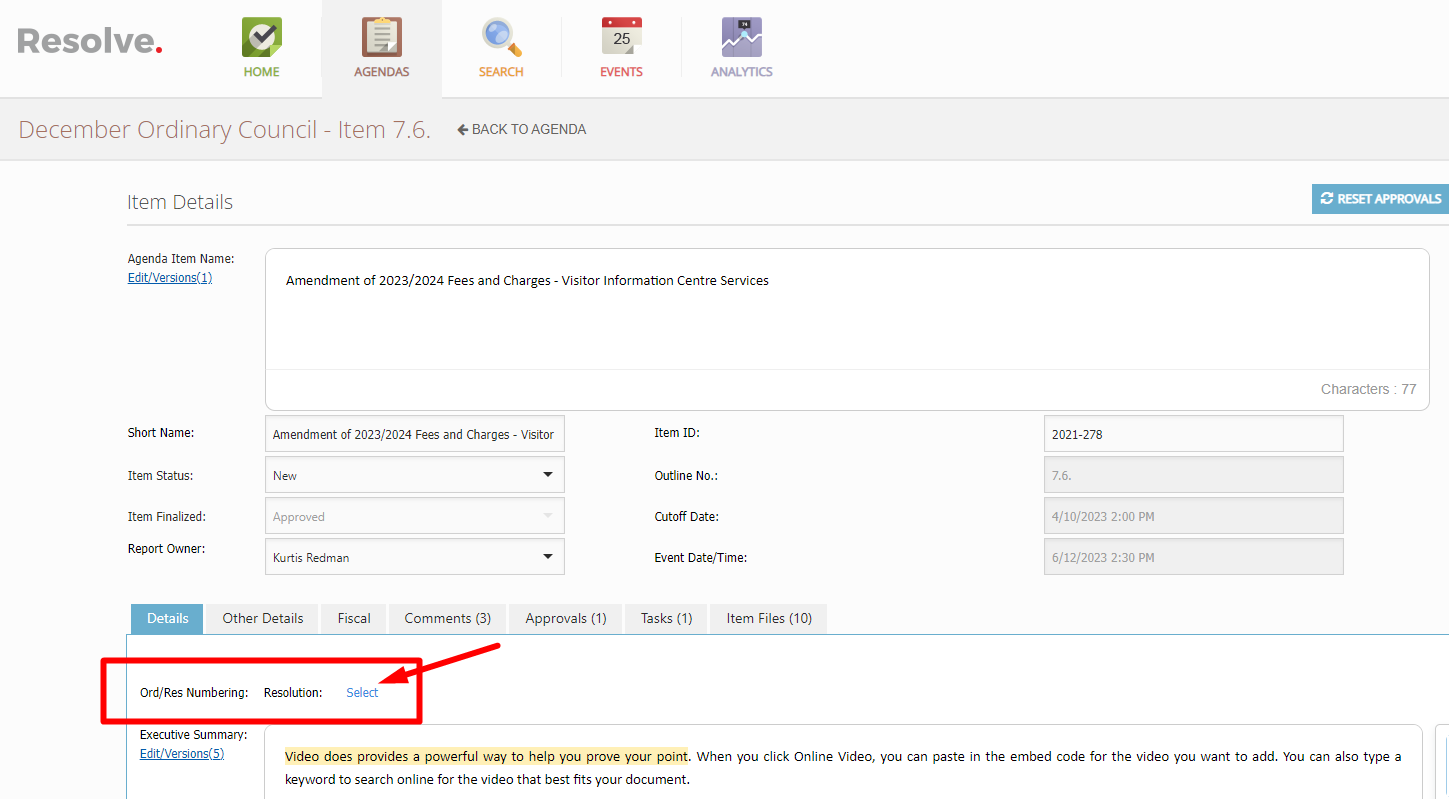The height and width of the screenshot is (799, 1449).
Task: Click the ANALYTICS label in navigation
Action: [x=742, y=72]
